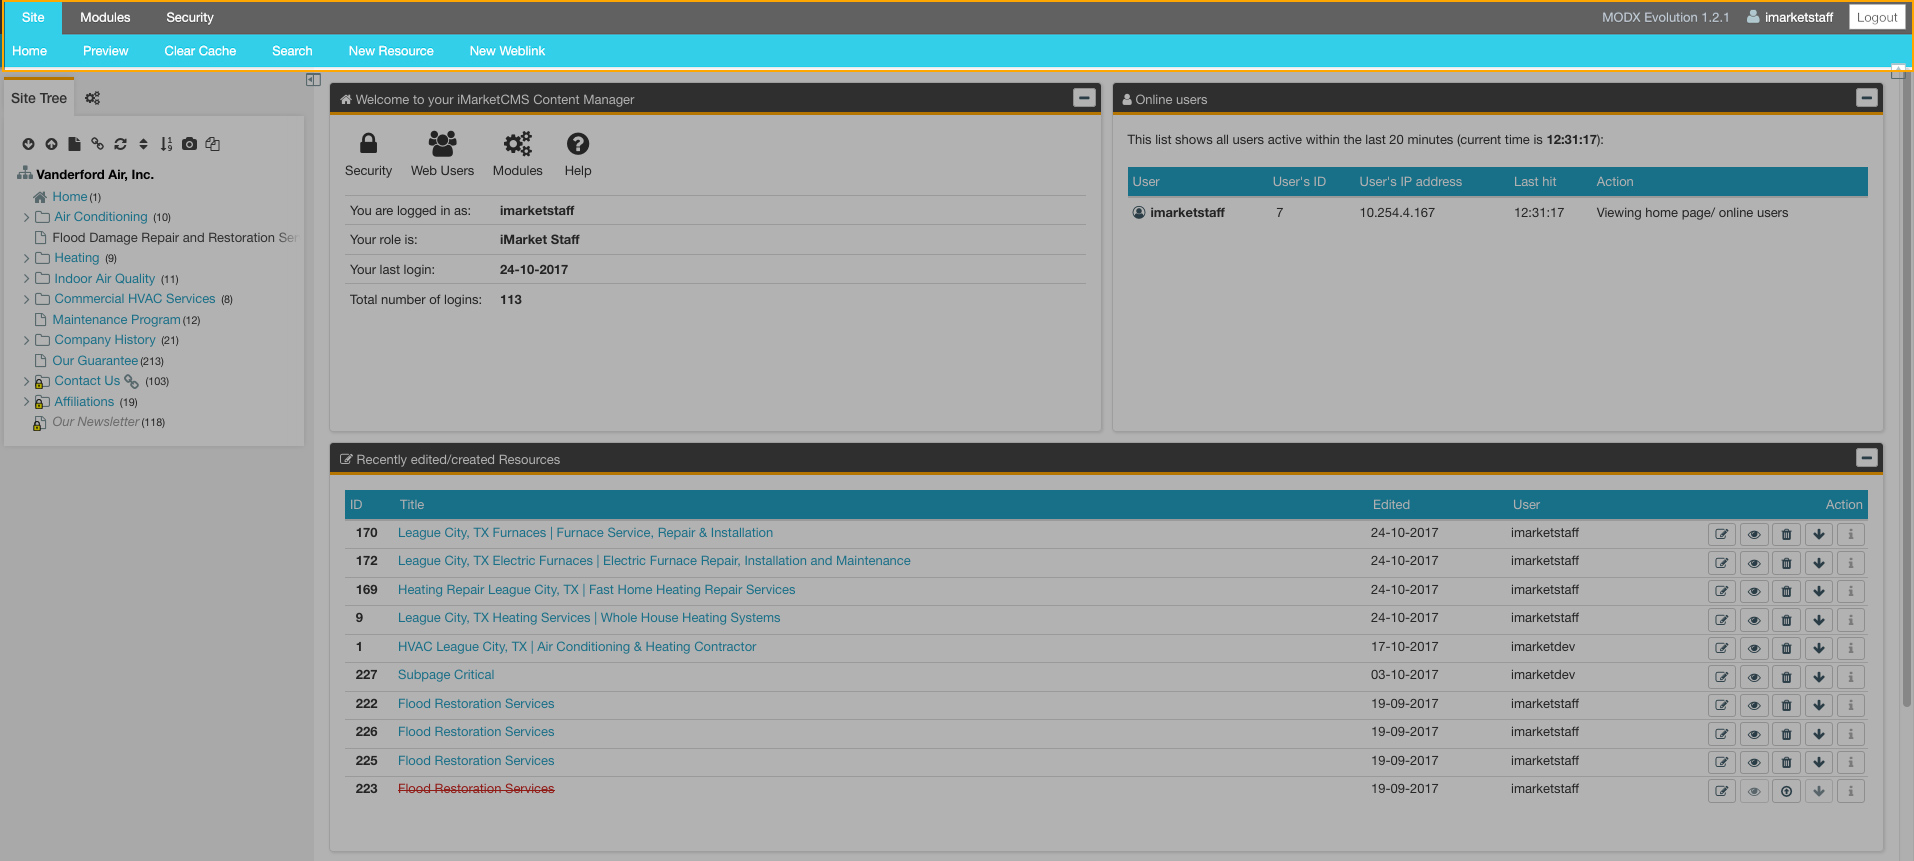Open the Web Users icon
Screen dimensions: 1914x861
[x=442, y=154]
